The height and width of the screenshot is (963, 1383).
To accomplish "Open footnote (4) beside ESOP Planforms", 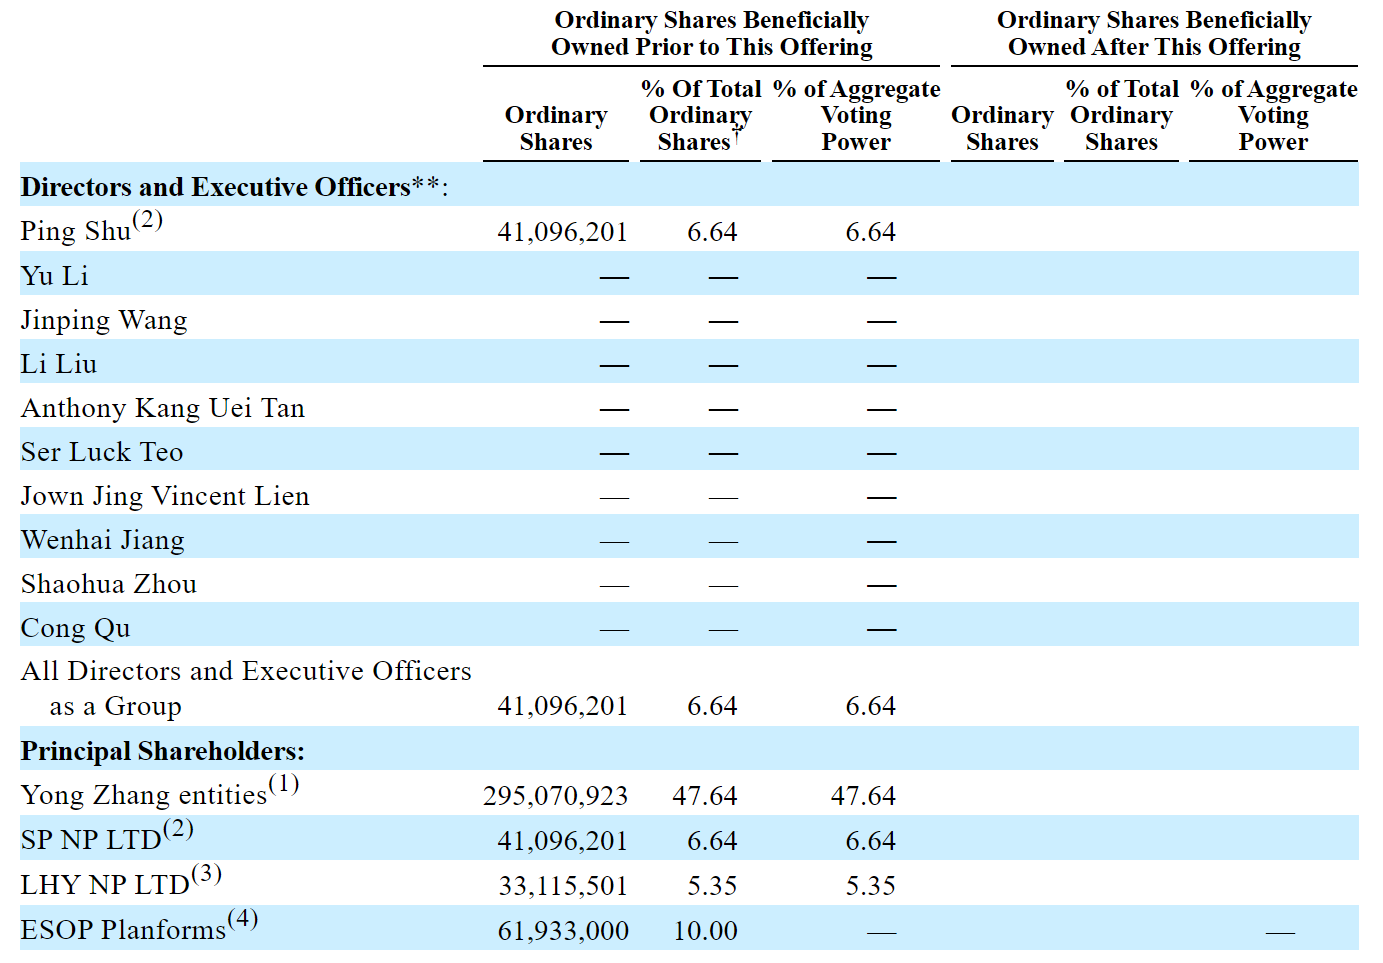I will [243, 919].
